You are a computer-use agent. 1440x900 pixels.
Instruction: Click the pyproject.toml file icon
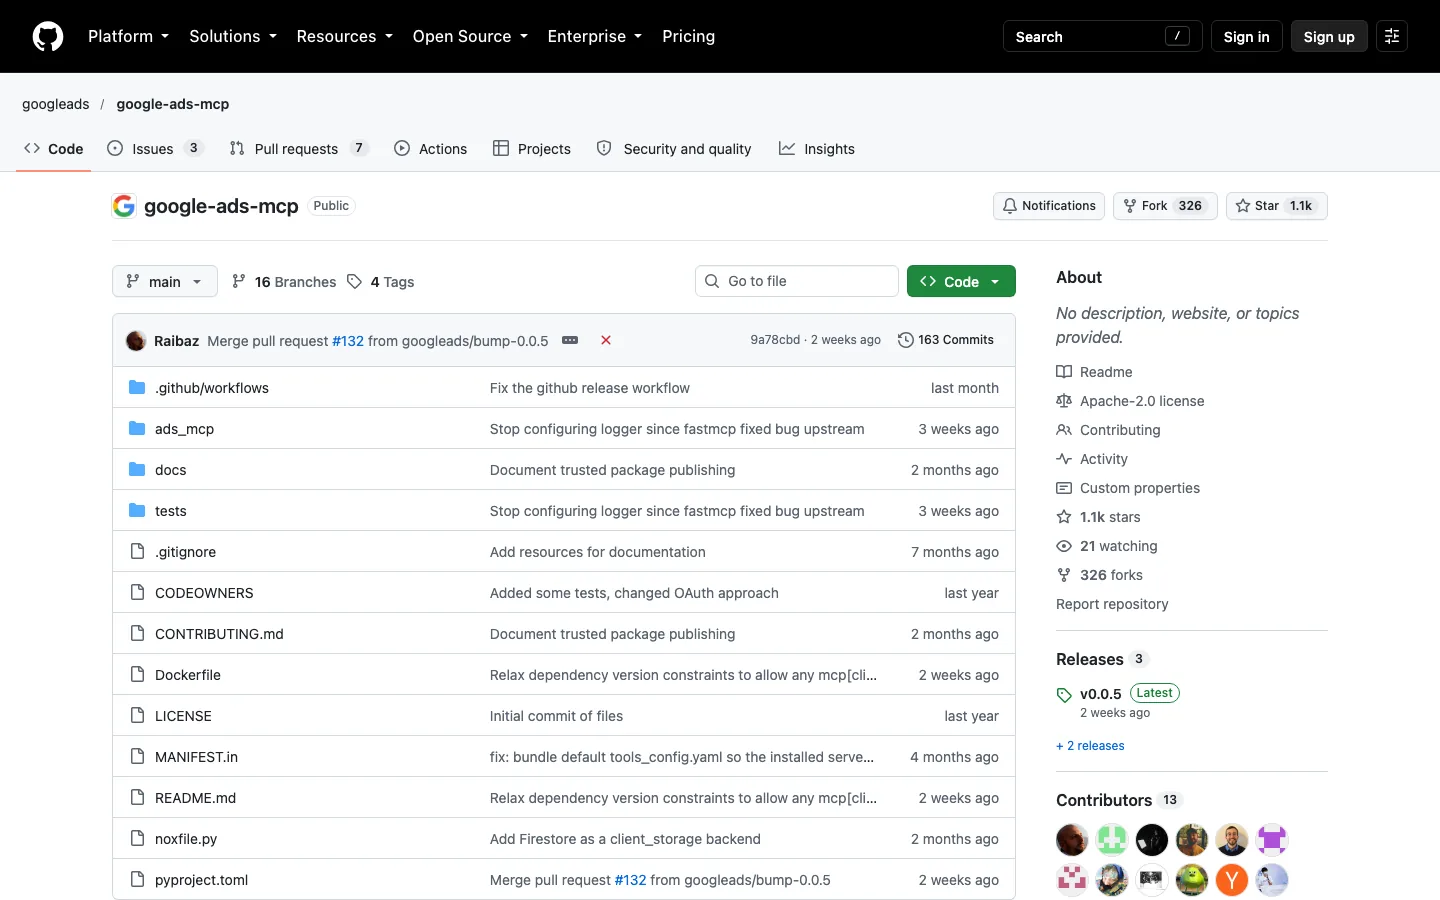tap(137, 879)
